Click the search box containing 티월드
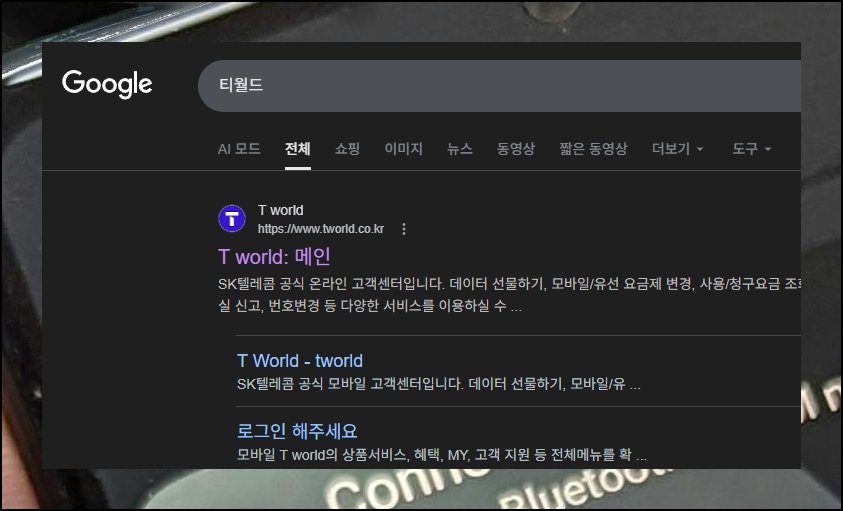This screenshot has width=843, height=511. click(499, 86)
